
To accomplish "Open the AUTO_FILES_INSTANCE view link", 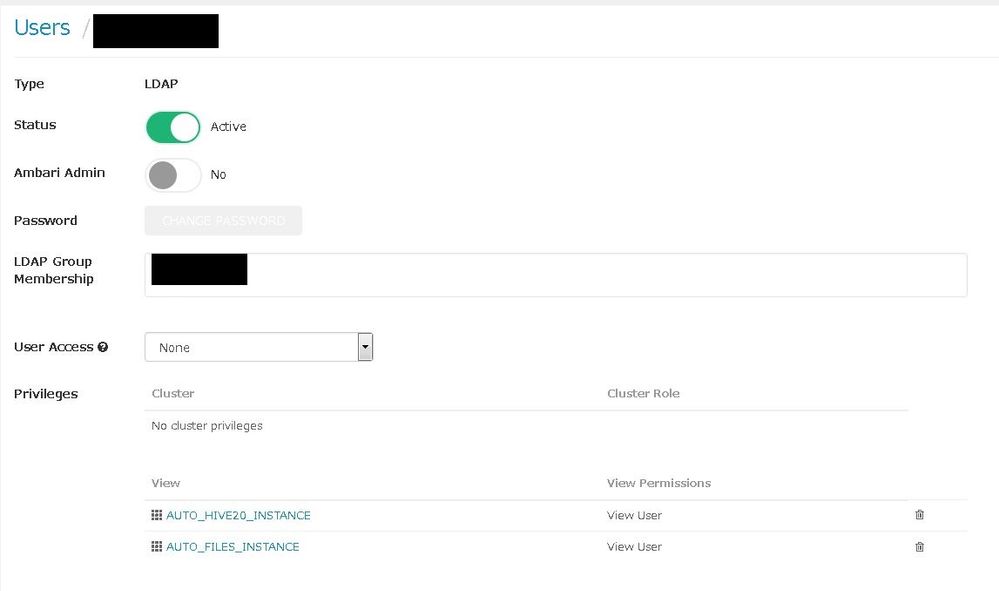I will pos(232,547).
